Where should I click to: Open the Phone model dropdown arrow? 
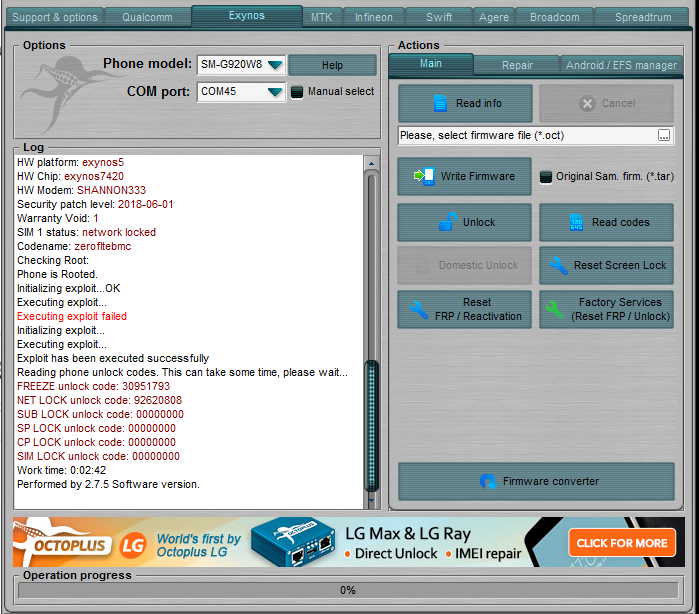[275, 65]
